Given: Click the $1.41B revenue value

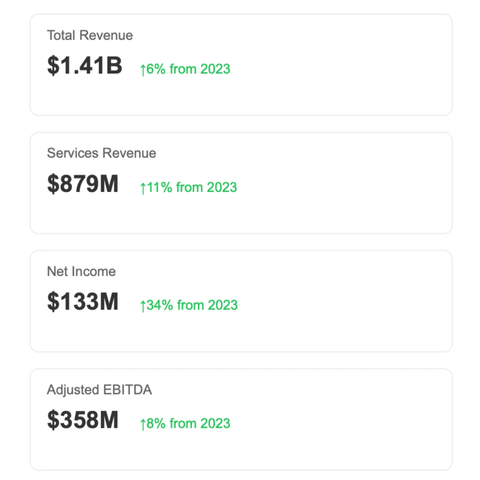Looking at the screenshot, I should 85,65.
